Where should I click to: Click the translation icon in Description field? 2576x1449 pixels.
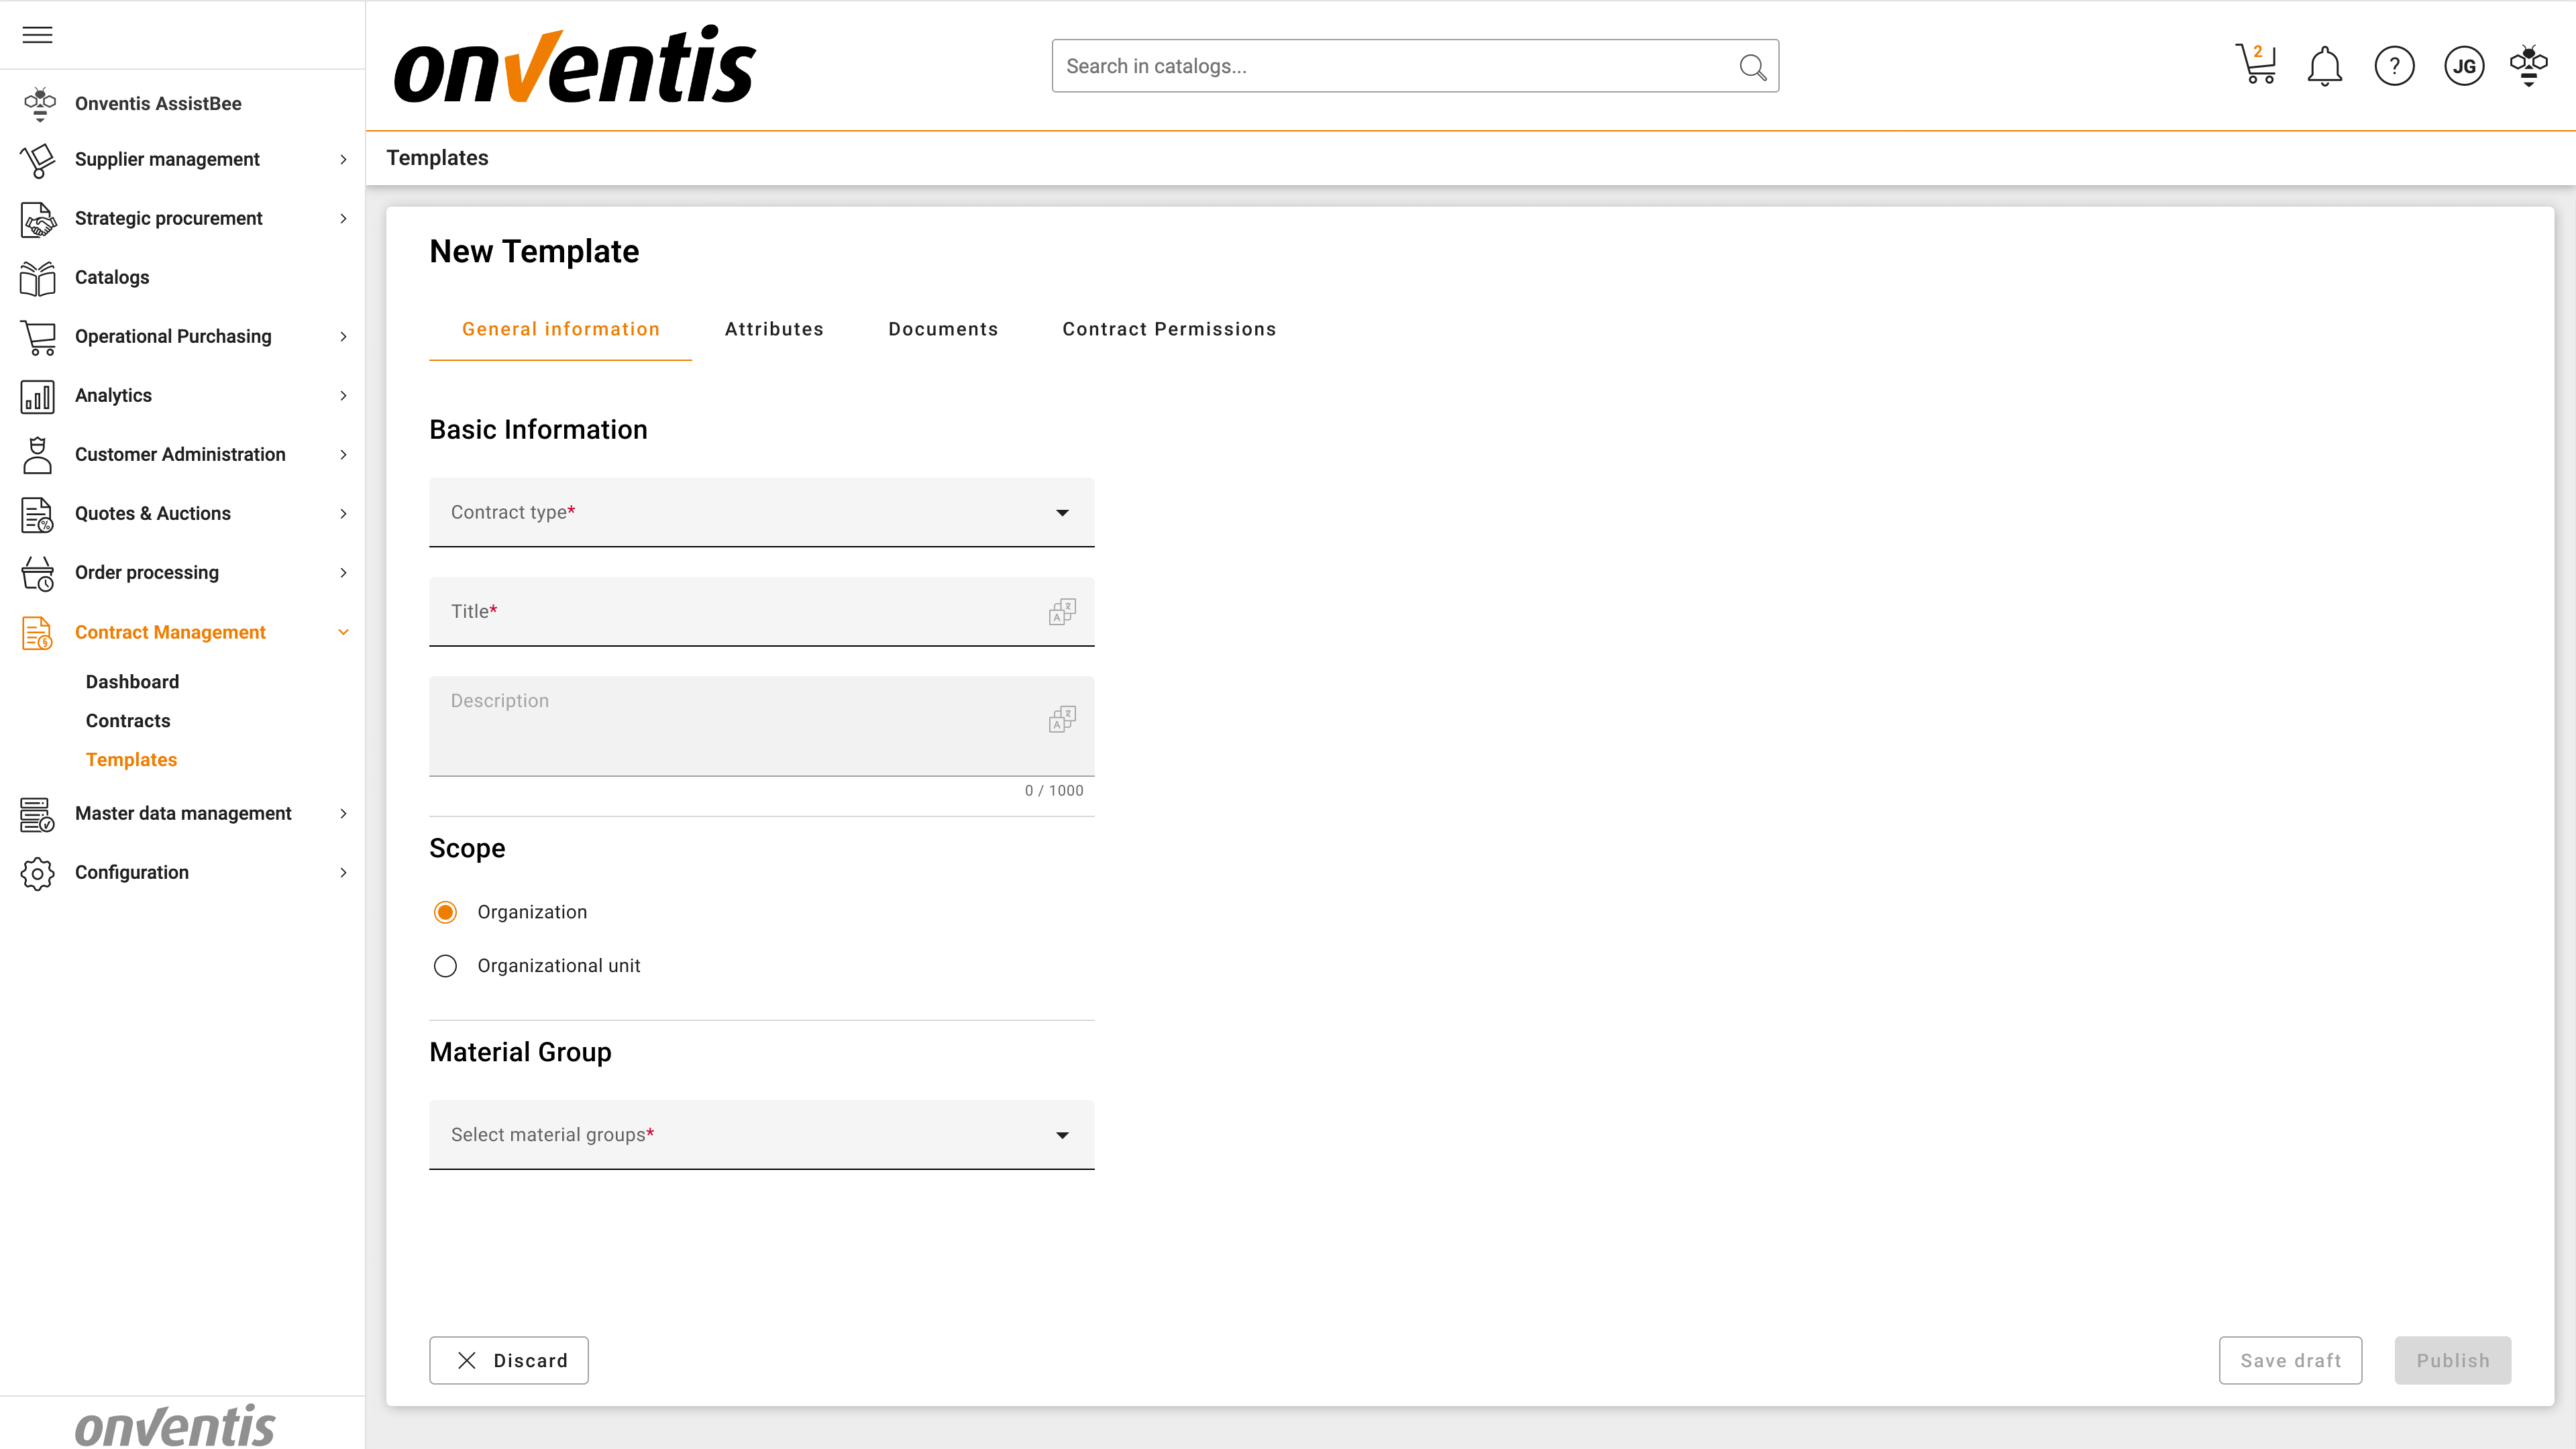(1062, 719)
